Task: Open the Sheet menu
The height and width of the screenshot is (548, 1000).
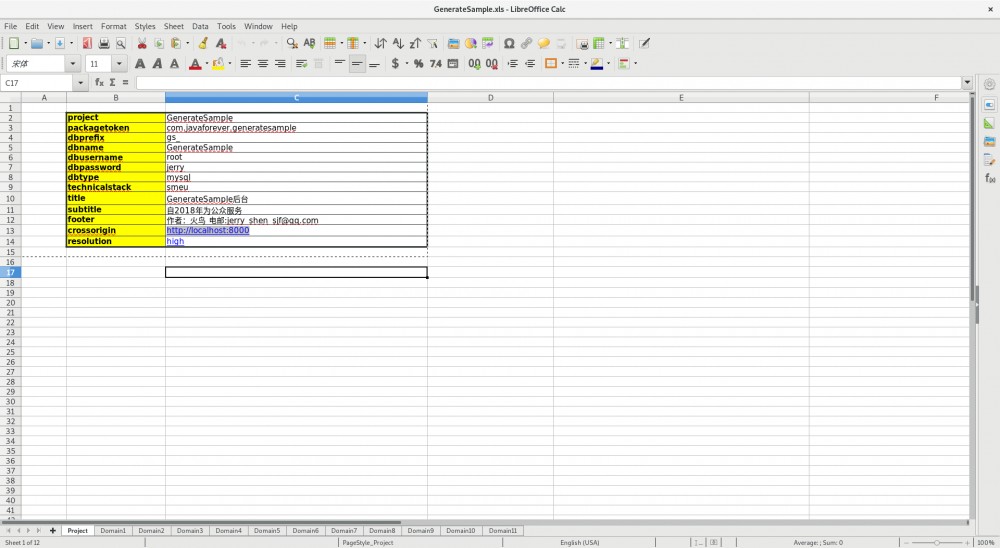Action: [173, 26]
